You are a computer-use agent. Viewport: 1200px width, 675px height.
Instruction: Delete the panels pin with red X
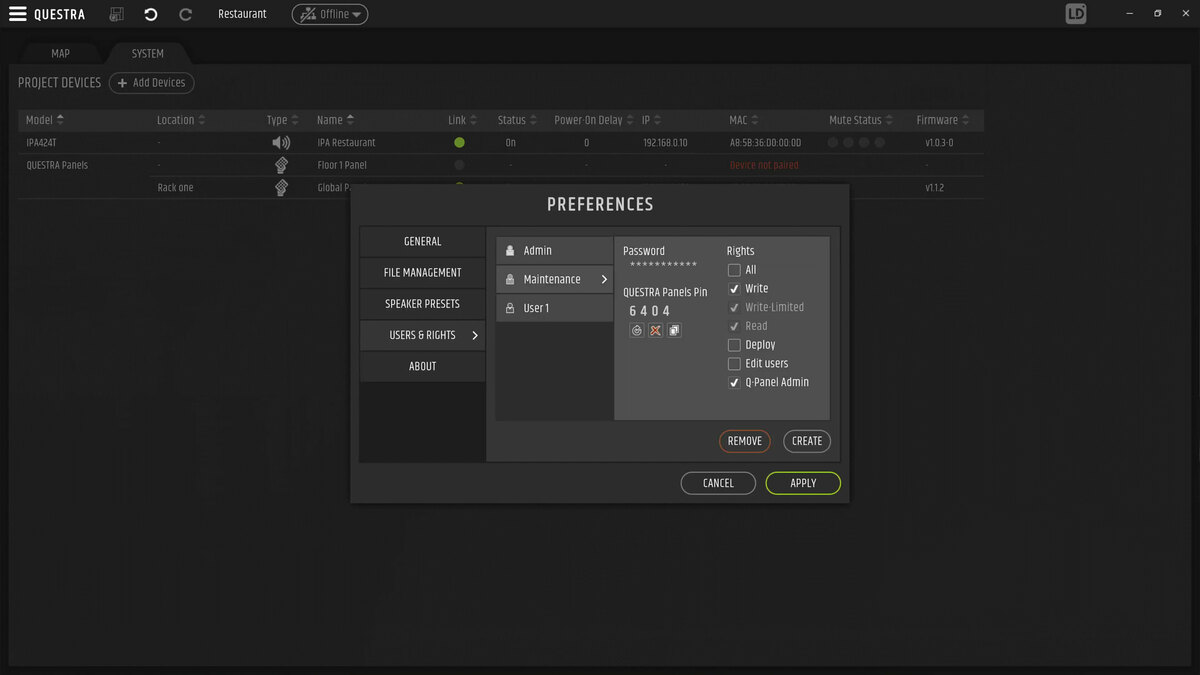pyautogui.click(x=655, y=331)
